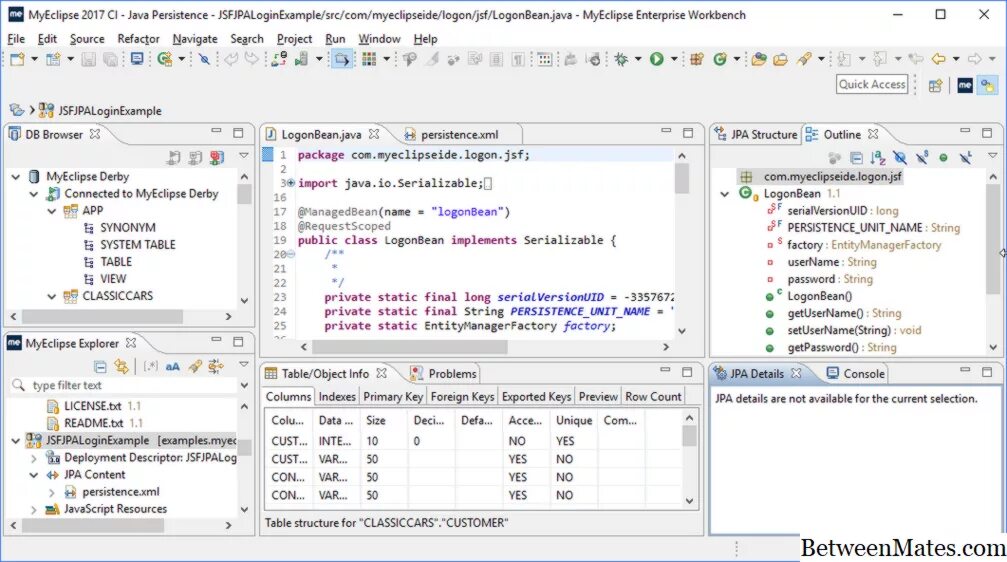Select 'SYSTEM TABLE' in DB Browser tree

click(x=137, y=245)
